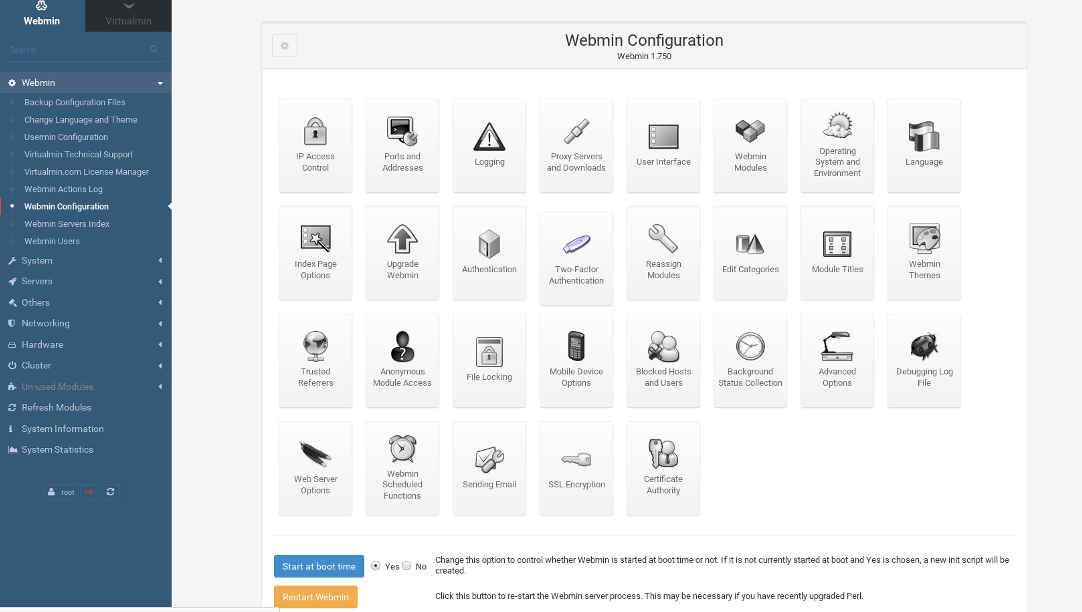This screenshot has height=612, width=1082.
Task: Select Webmin Configuration in sidebar
Action: click(66, 206)
